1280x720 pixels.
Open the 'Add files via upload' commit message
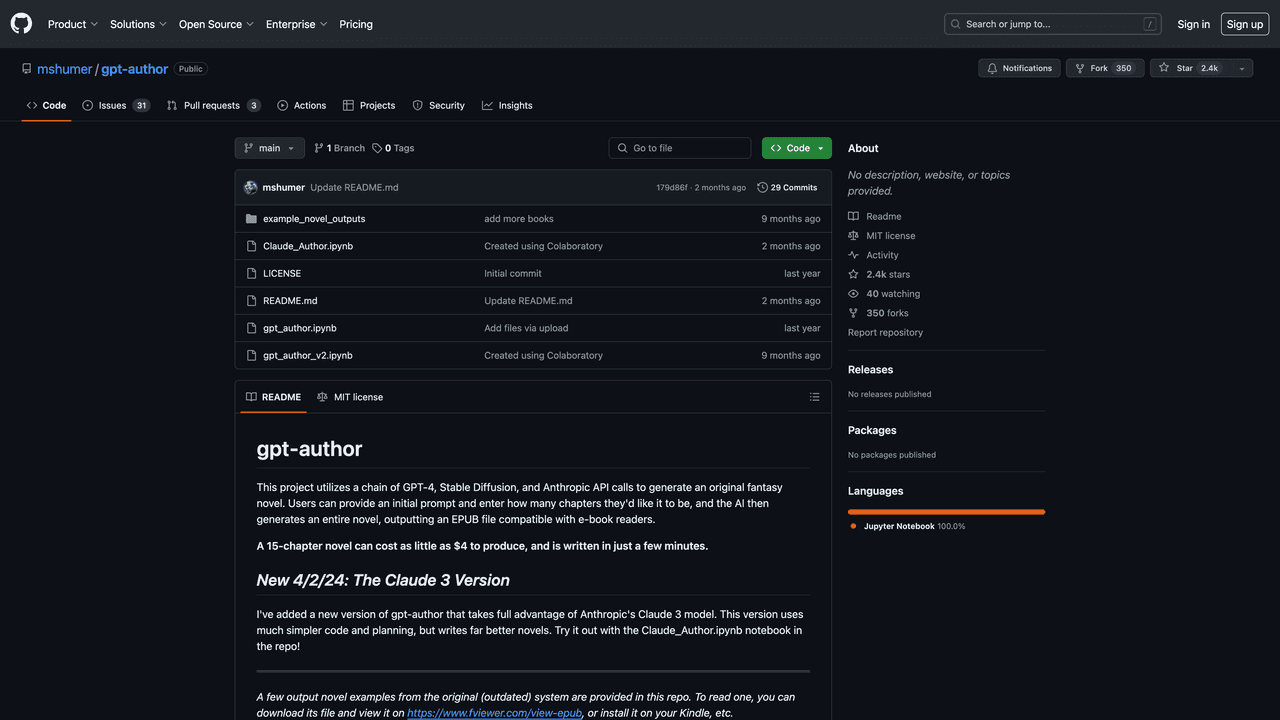tap(526, 328)
